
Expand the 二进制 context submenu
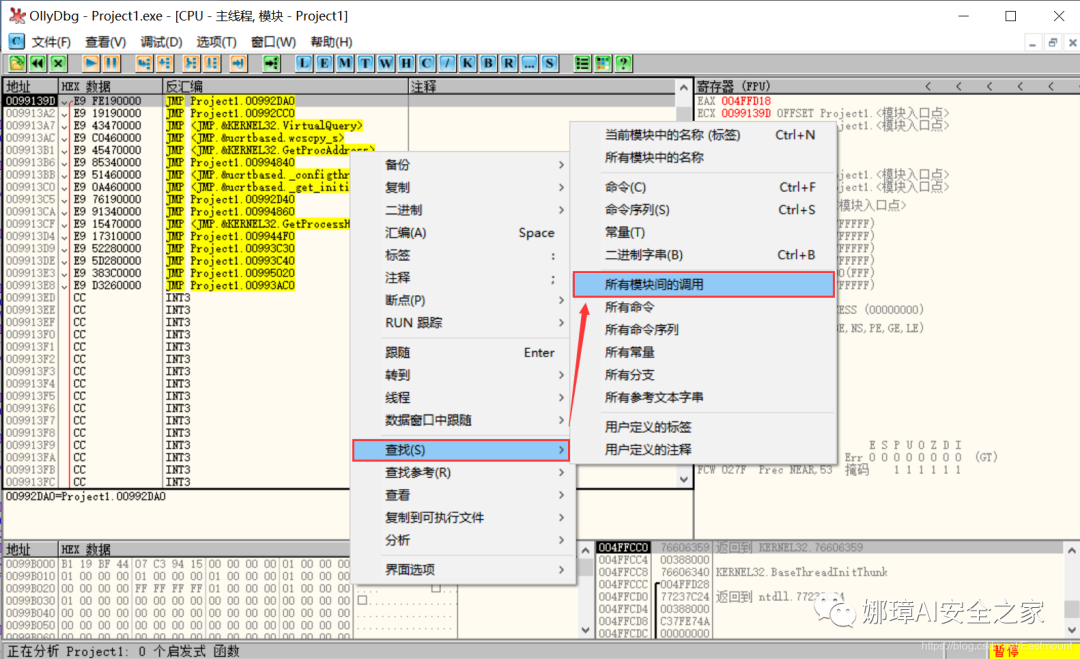pos(463,210)
